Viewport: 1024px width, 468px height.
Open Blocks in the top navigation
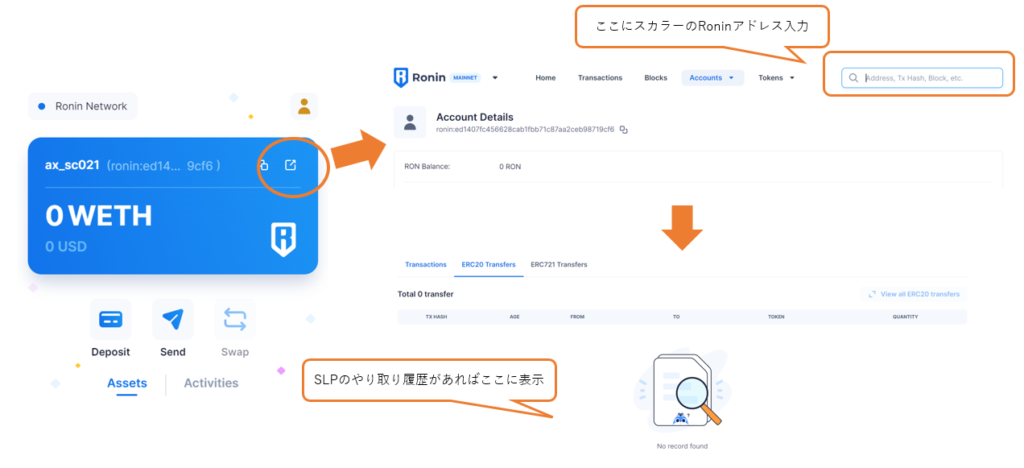tap(655, 78)
